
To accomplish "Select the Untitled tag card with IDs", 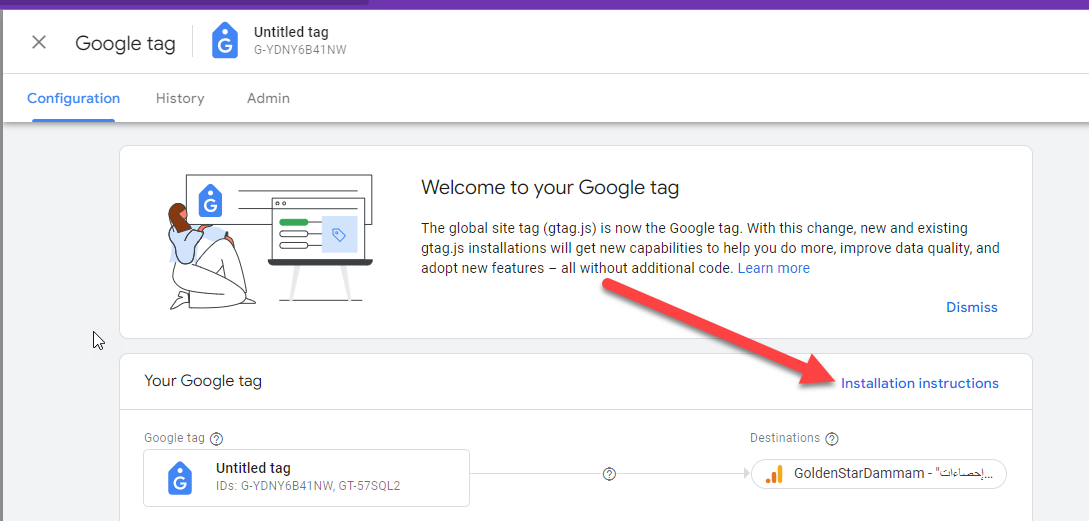I will 306,478.
